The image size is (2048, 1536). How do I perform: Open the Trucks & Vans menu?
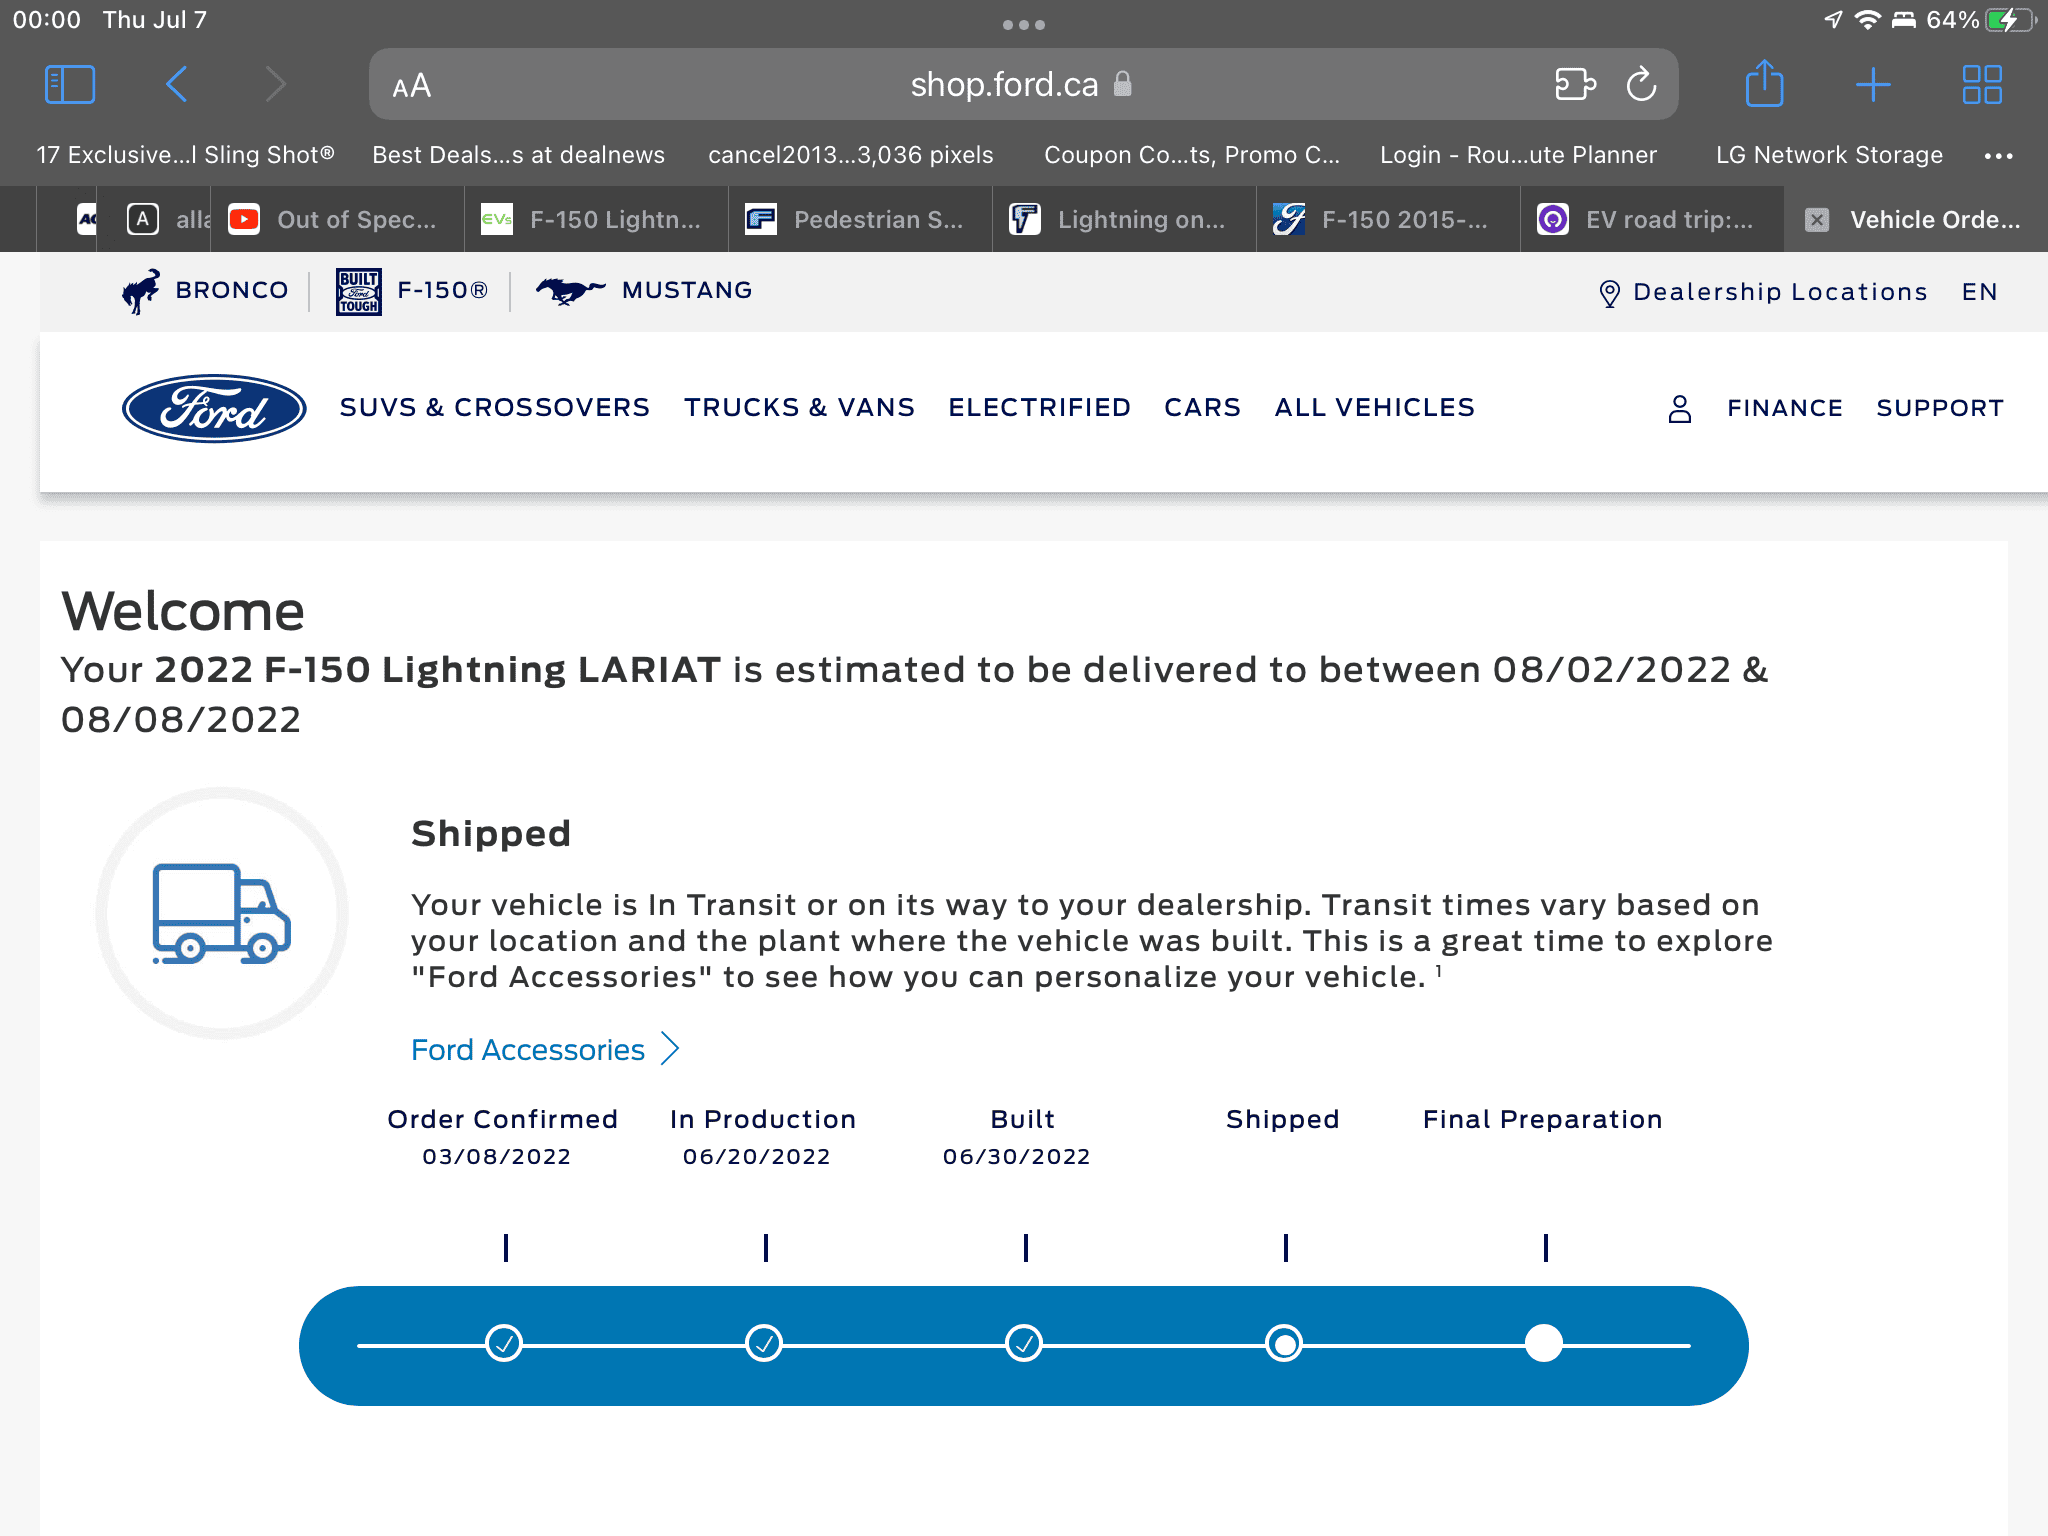coord(799,408)
